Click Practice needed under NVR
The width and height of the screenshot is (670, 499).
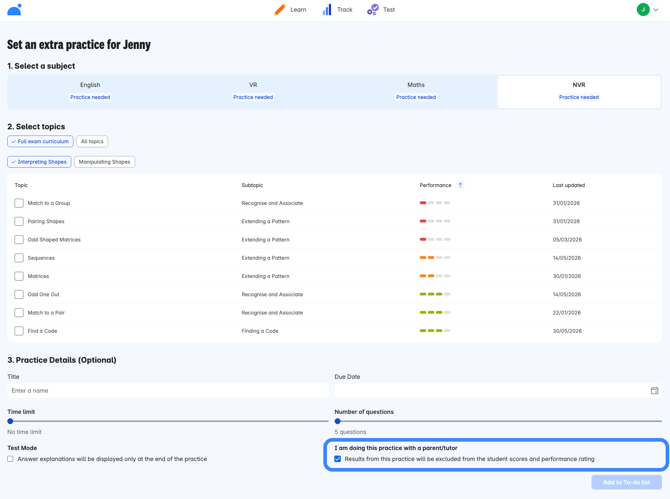579,97
